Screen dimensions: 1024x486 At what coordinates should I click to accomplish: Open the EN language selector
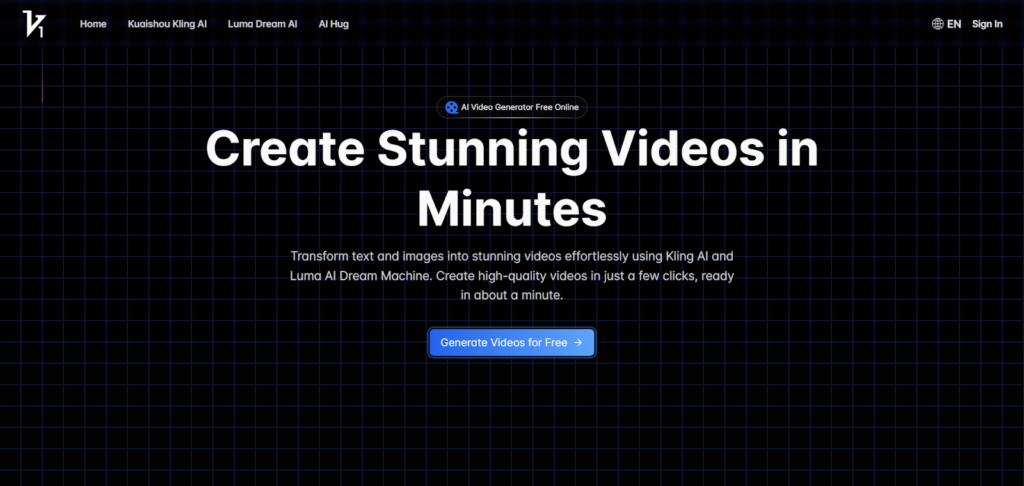tap(953, 24)
